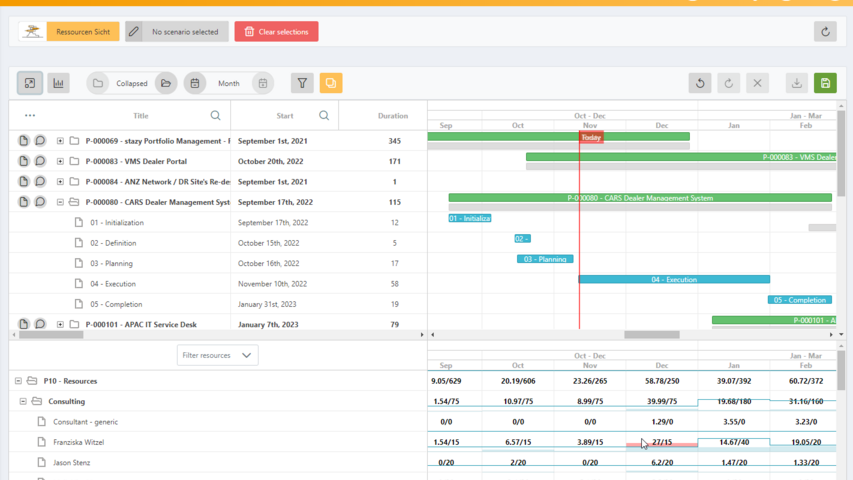853x480 pixels.
Task: Expand project P-000069 stazy Portfolio Management
Action: click(x=60, y=141)
